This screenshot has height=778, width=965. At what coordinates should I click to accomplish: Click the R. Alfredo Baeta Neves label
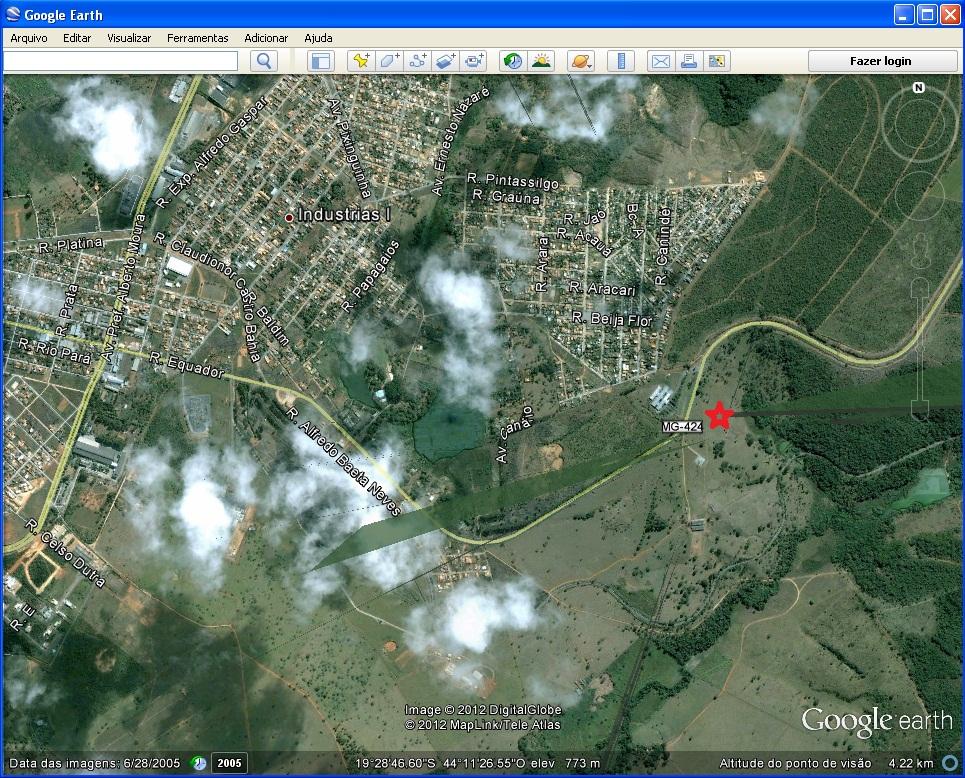click(345, 461)
